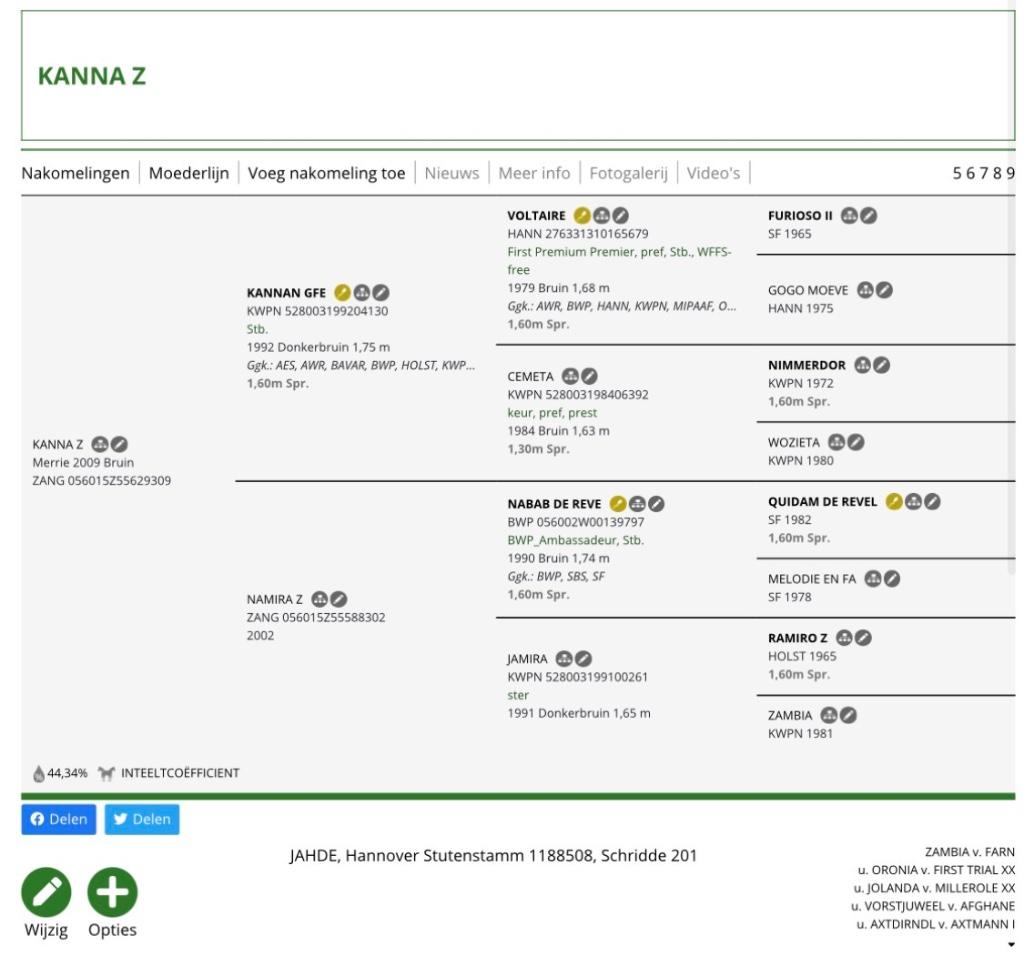Click the horse icon next to INTEELTCOËFFICIENT

pos(108,772)
